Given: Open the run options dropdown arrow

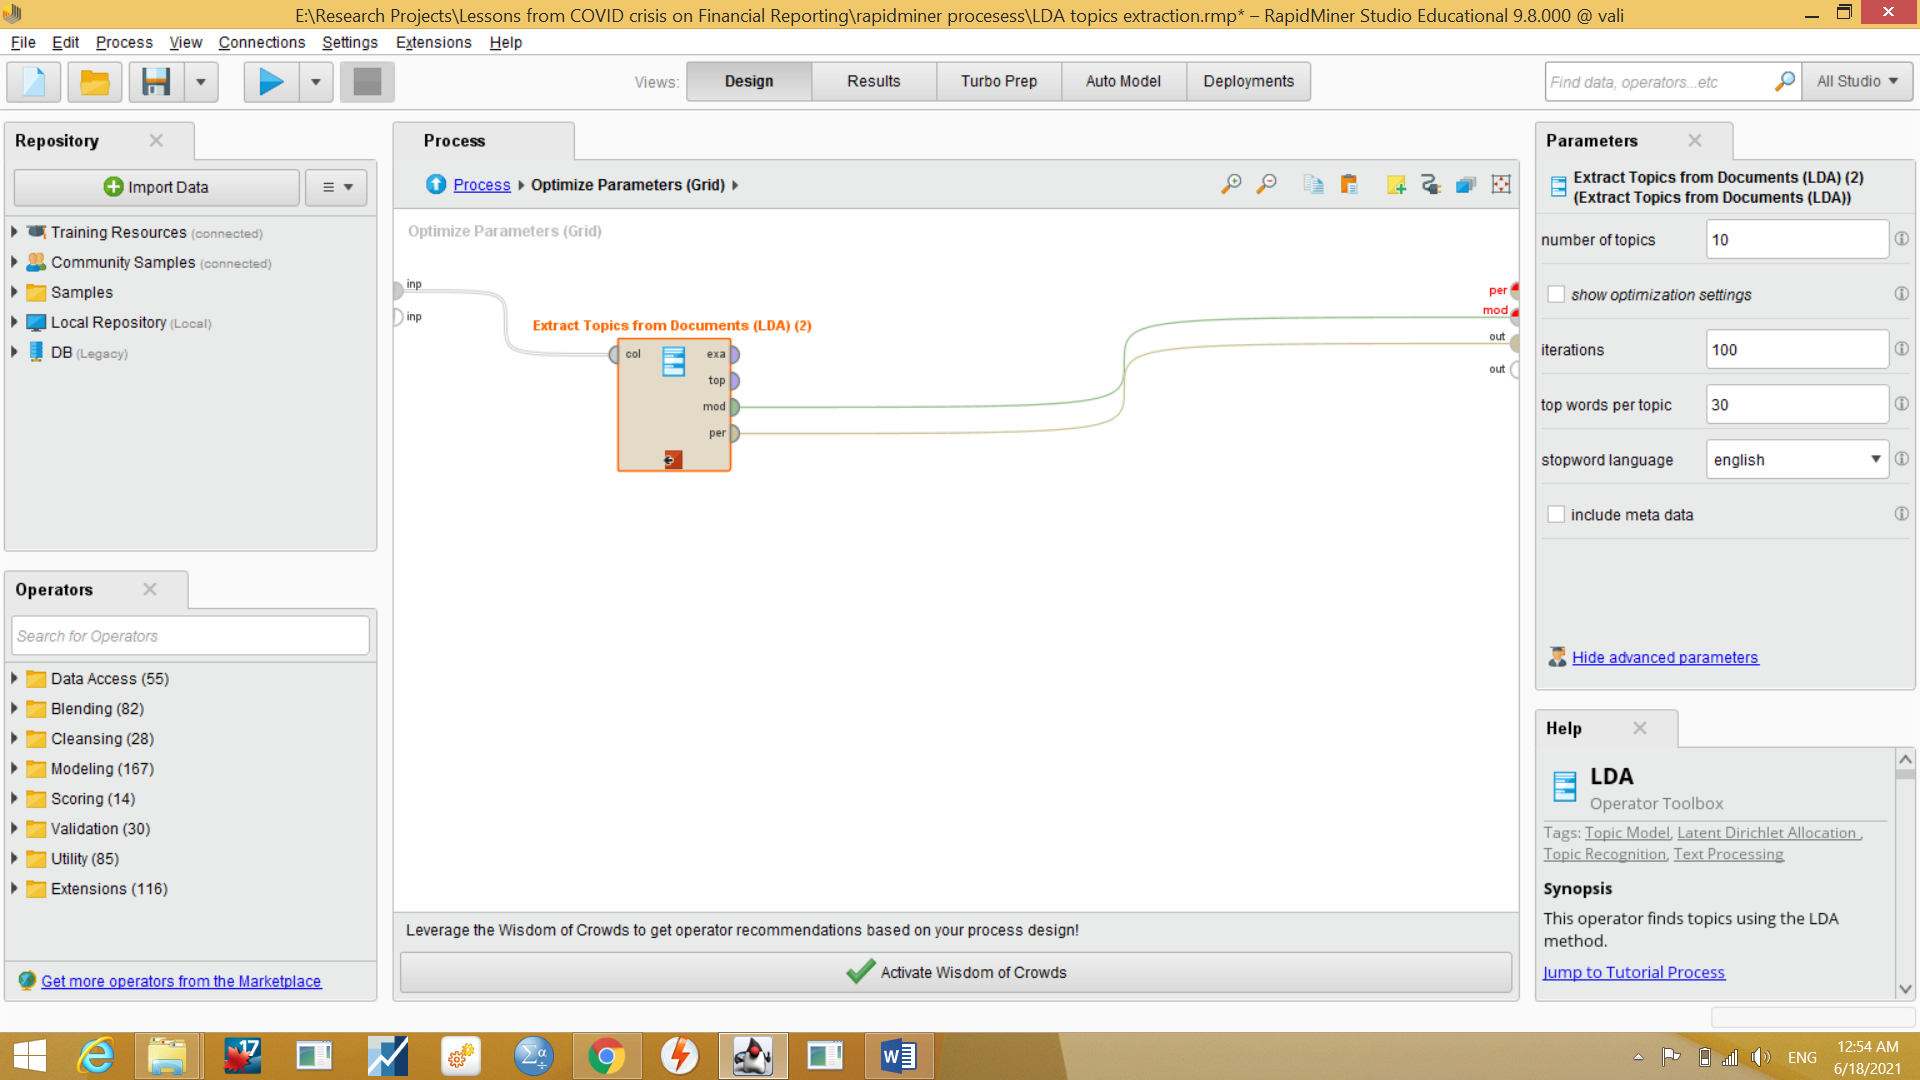Looking at the screenshot, I should pos(316,81).
